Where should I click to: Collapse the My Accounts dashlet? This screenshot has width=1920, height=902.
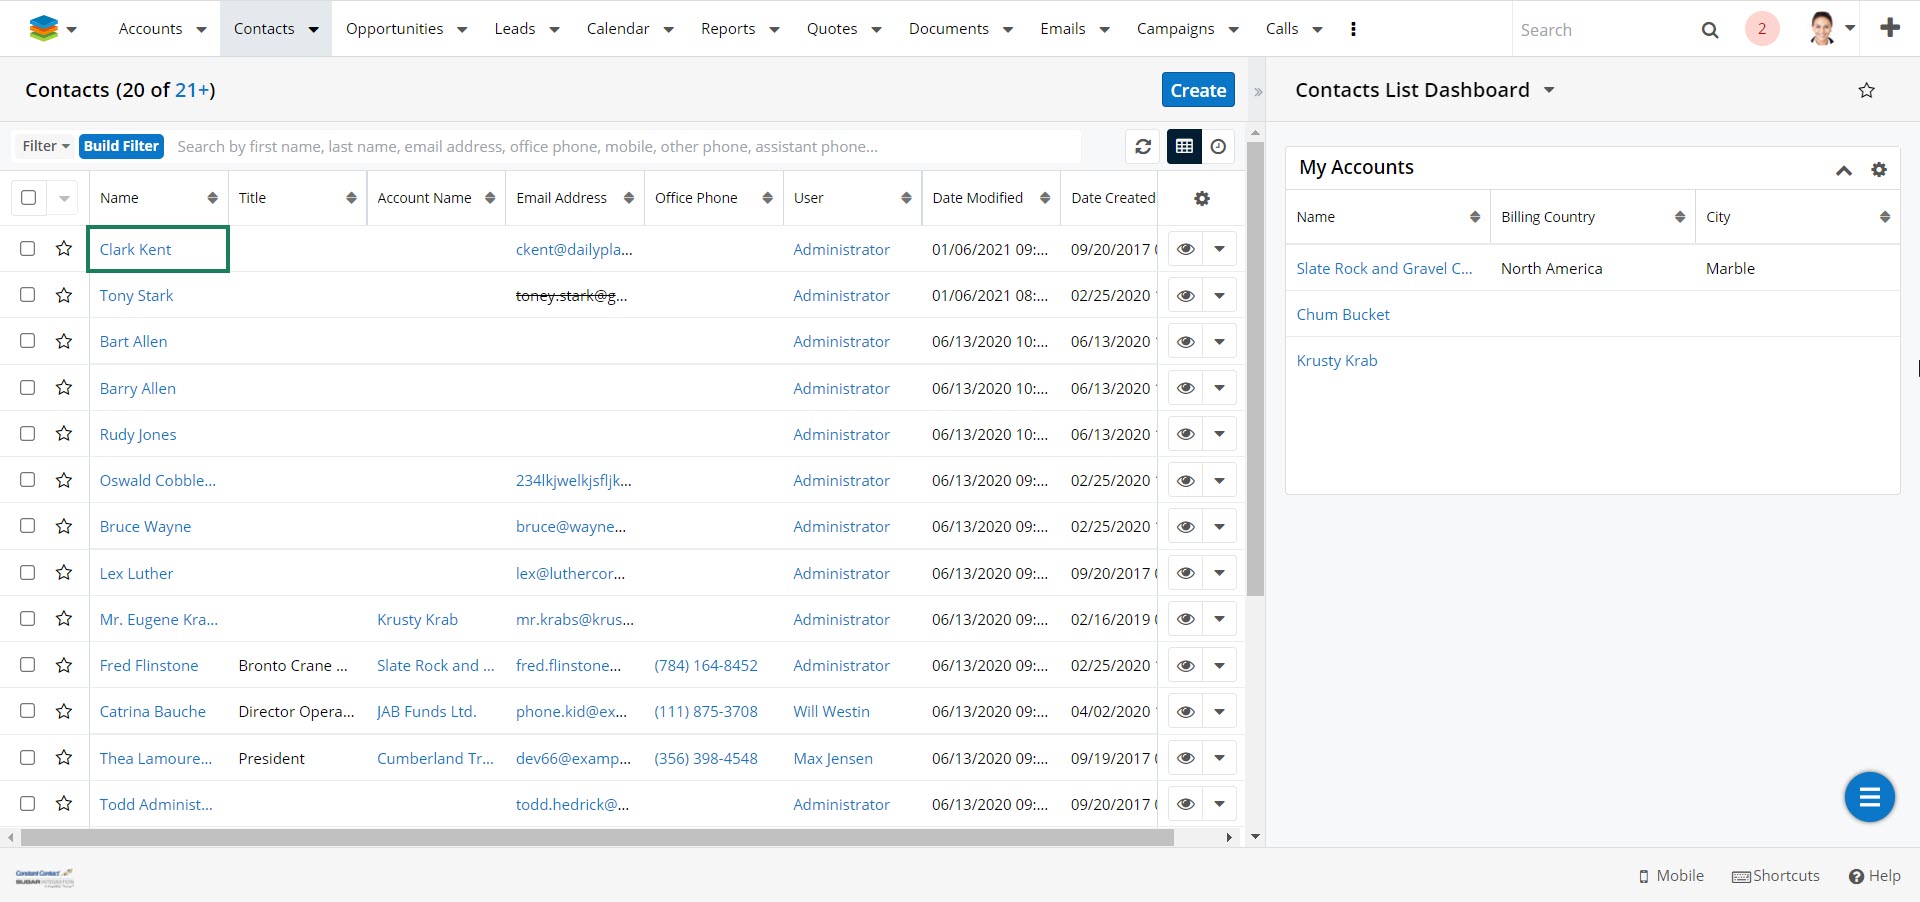[x=1843, y=169]
